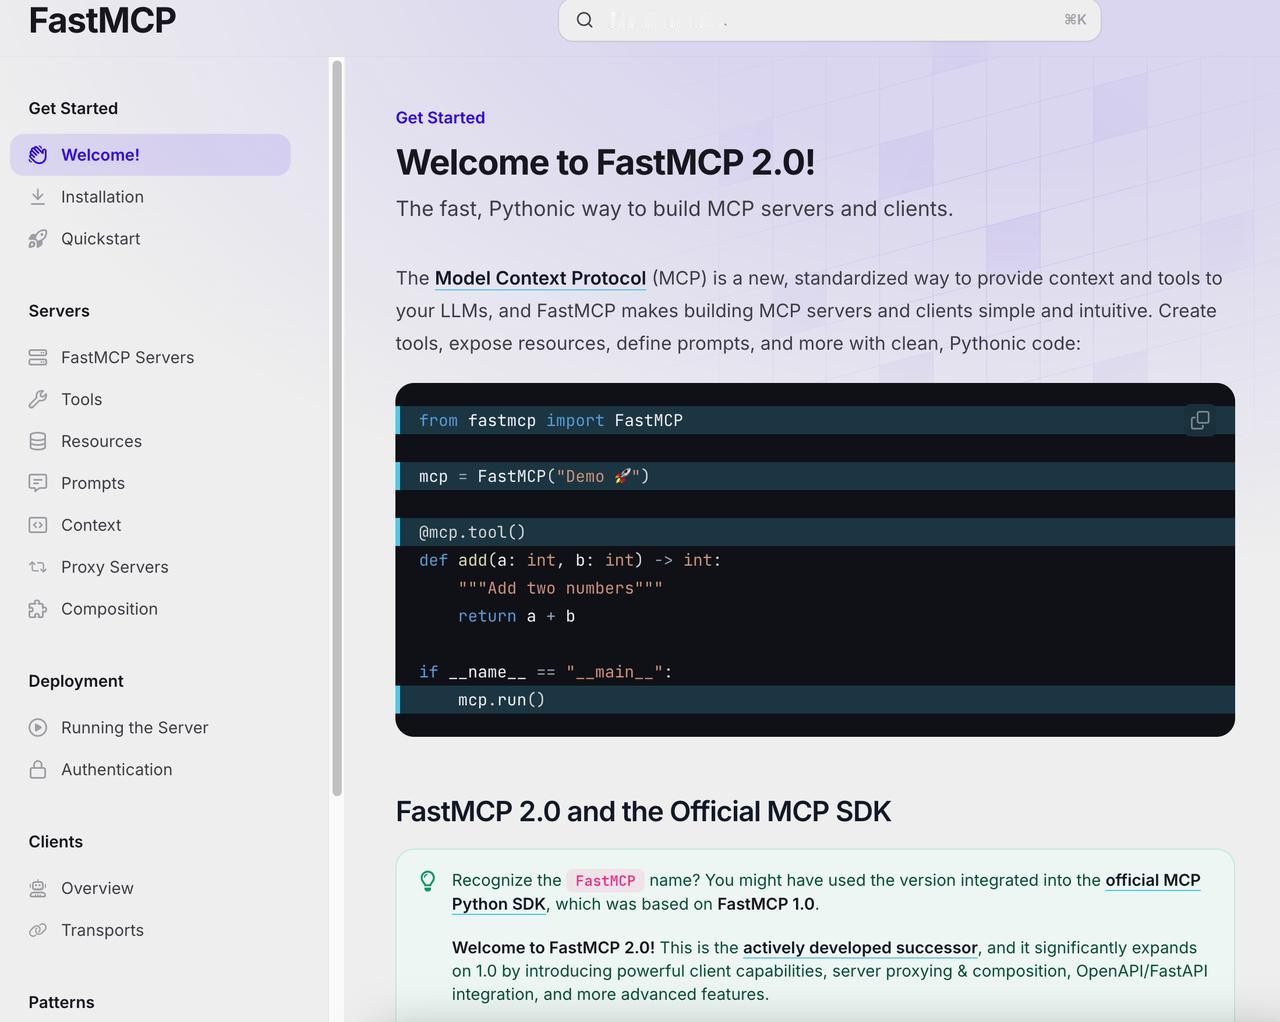The height and width of the screenshot is (1022, 1280).
Task: Click the code line '@mcp.tool()'
Action: tap(472, 532)
